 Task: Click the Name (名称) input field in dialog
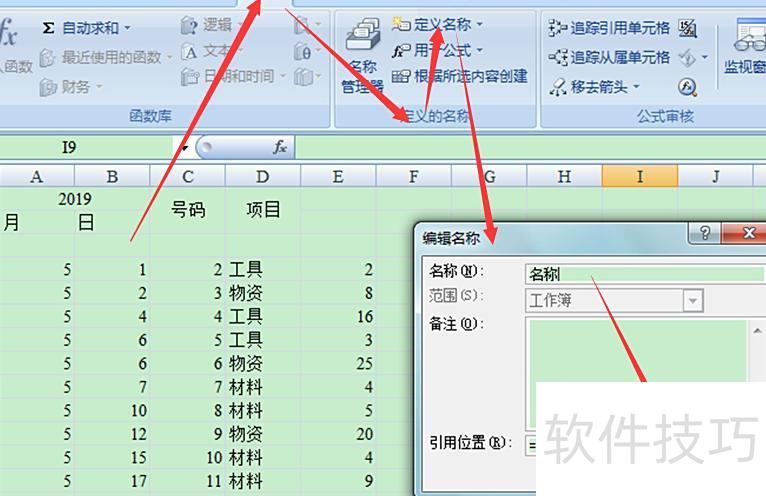pyautogui.click(x=645, y=274)
